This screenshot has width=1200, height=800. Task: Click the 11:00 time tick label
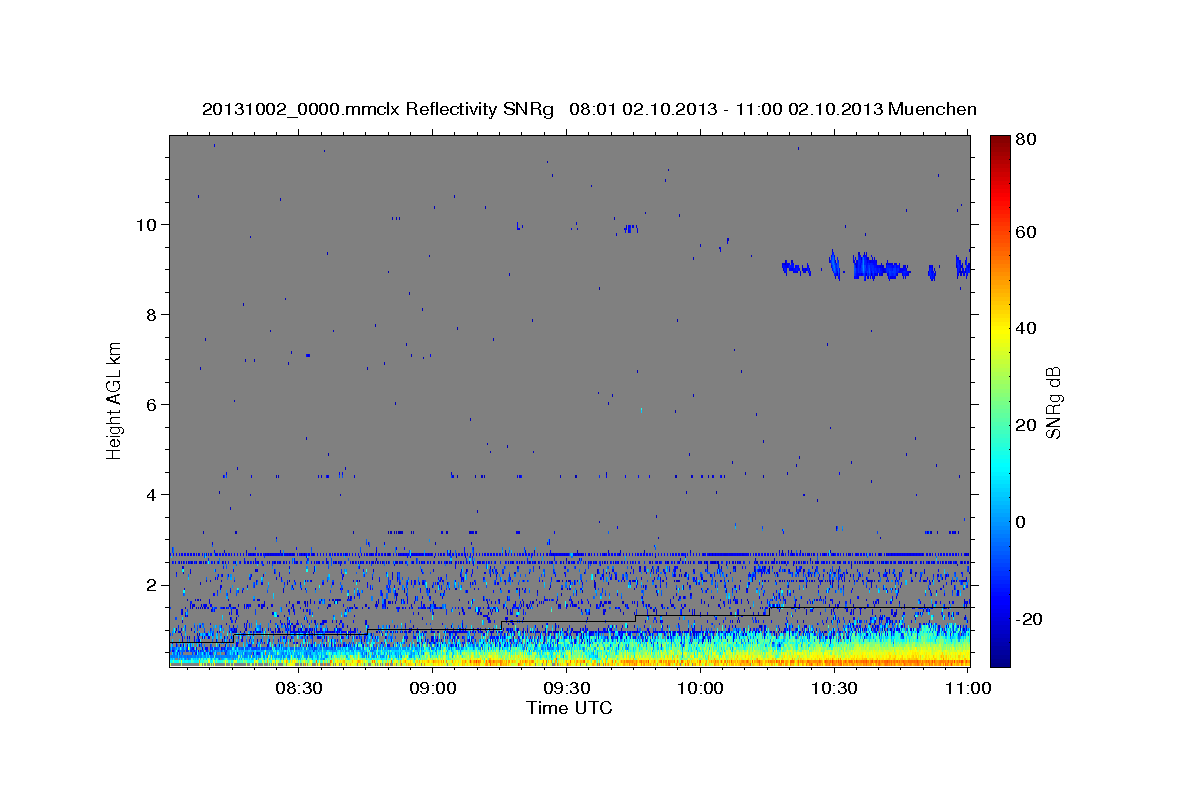pos(968,688)
